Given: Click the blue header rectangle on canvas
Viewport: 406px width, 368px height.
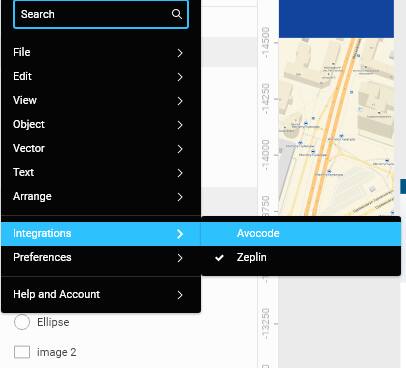Looking at the screenshot, I should tap(336, 19).
